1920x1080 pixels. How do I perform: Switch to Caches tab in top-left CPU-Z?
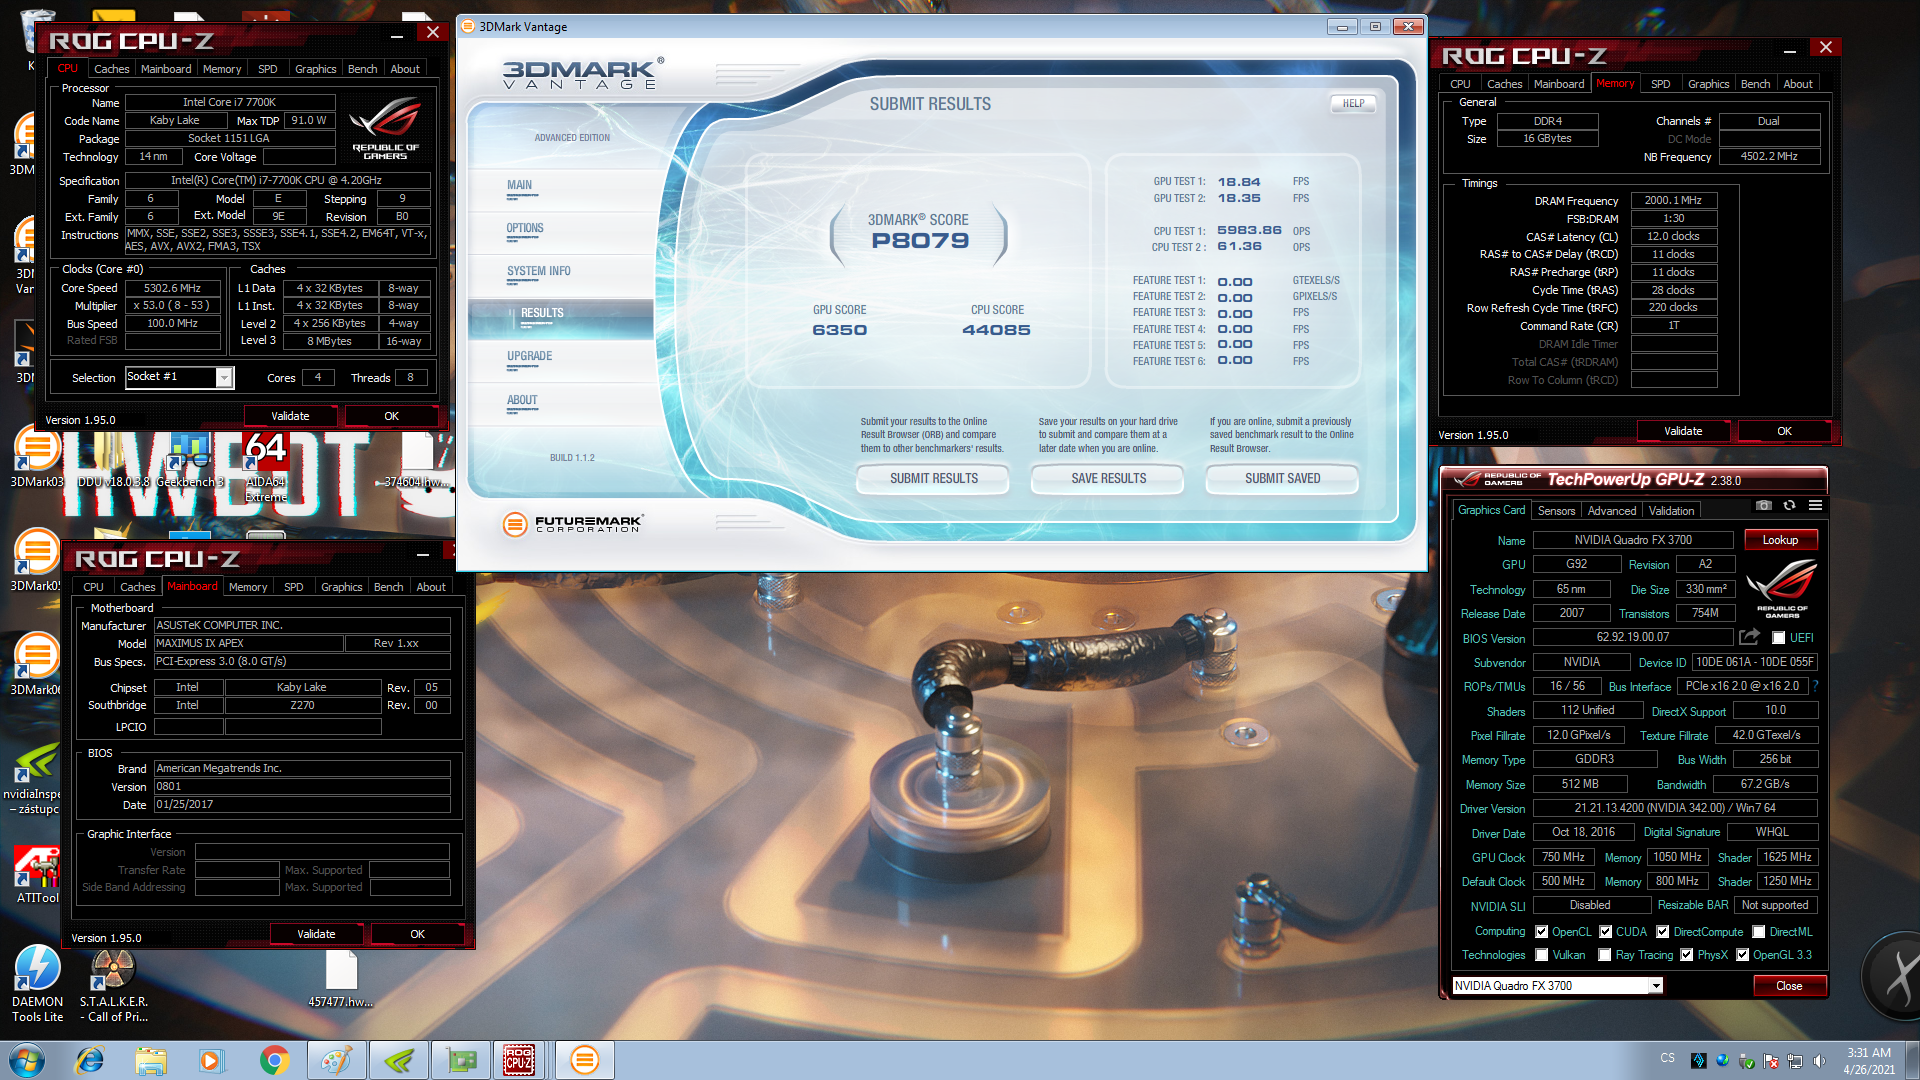point(111,69)
